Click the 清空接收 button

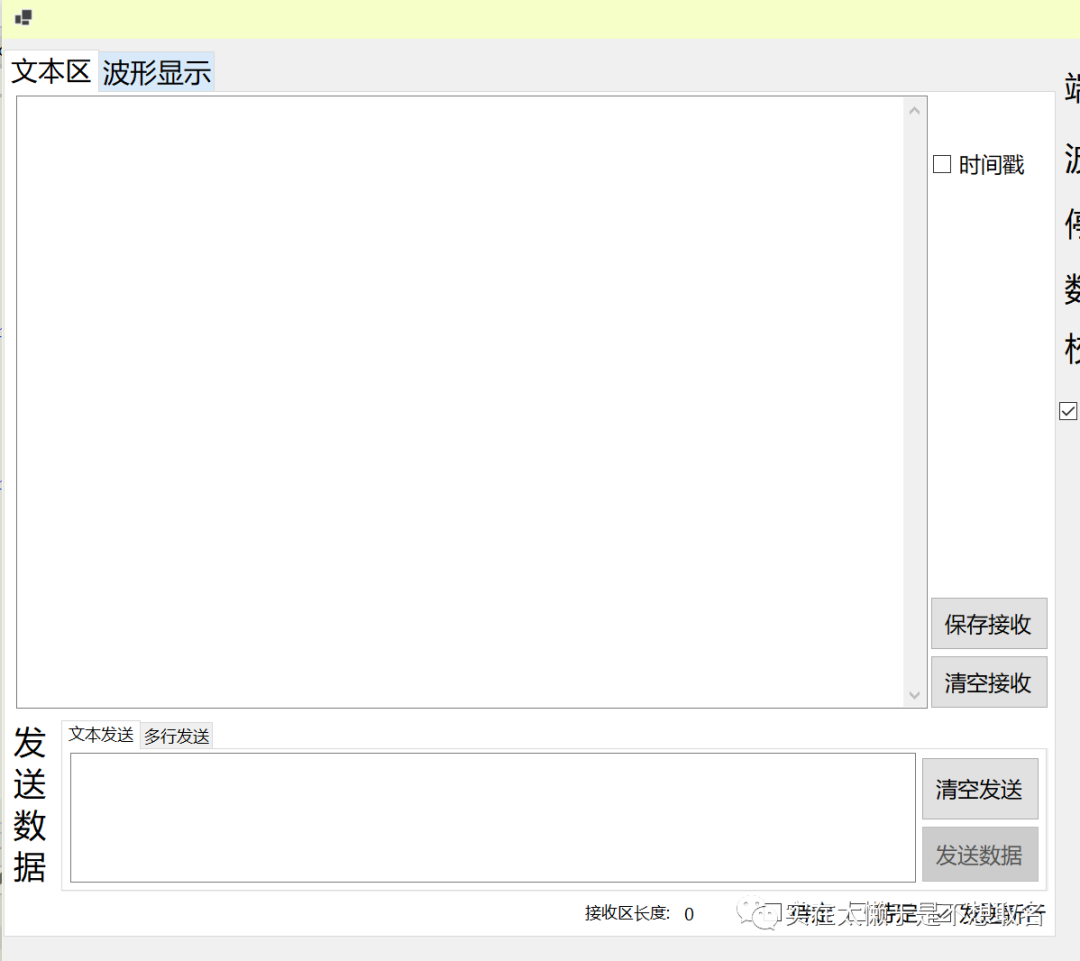pos(988,683)
